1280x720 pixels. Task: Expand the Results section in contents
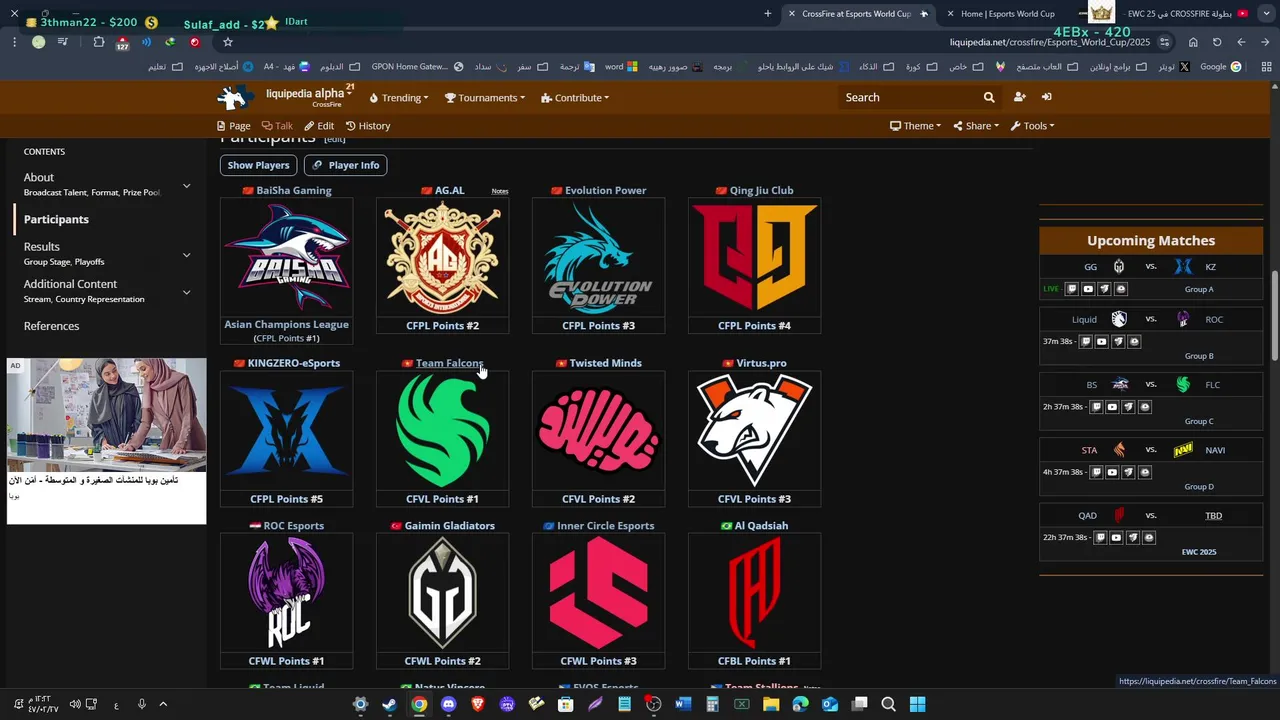pos(186,255)
